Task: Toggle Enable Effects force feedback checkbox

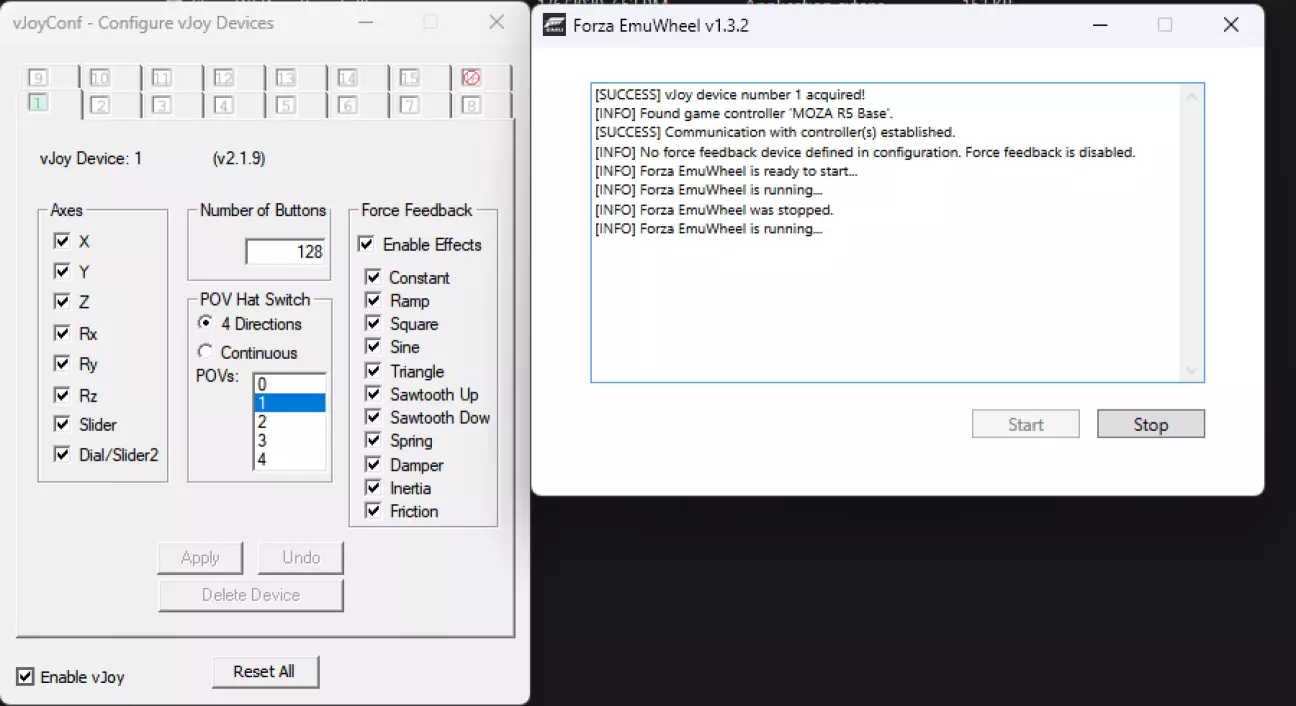Action: [366, 244]
